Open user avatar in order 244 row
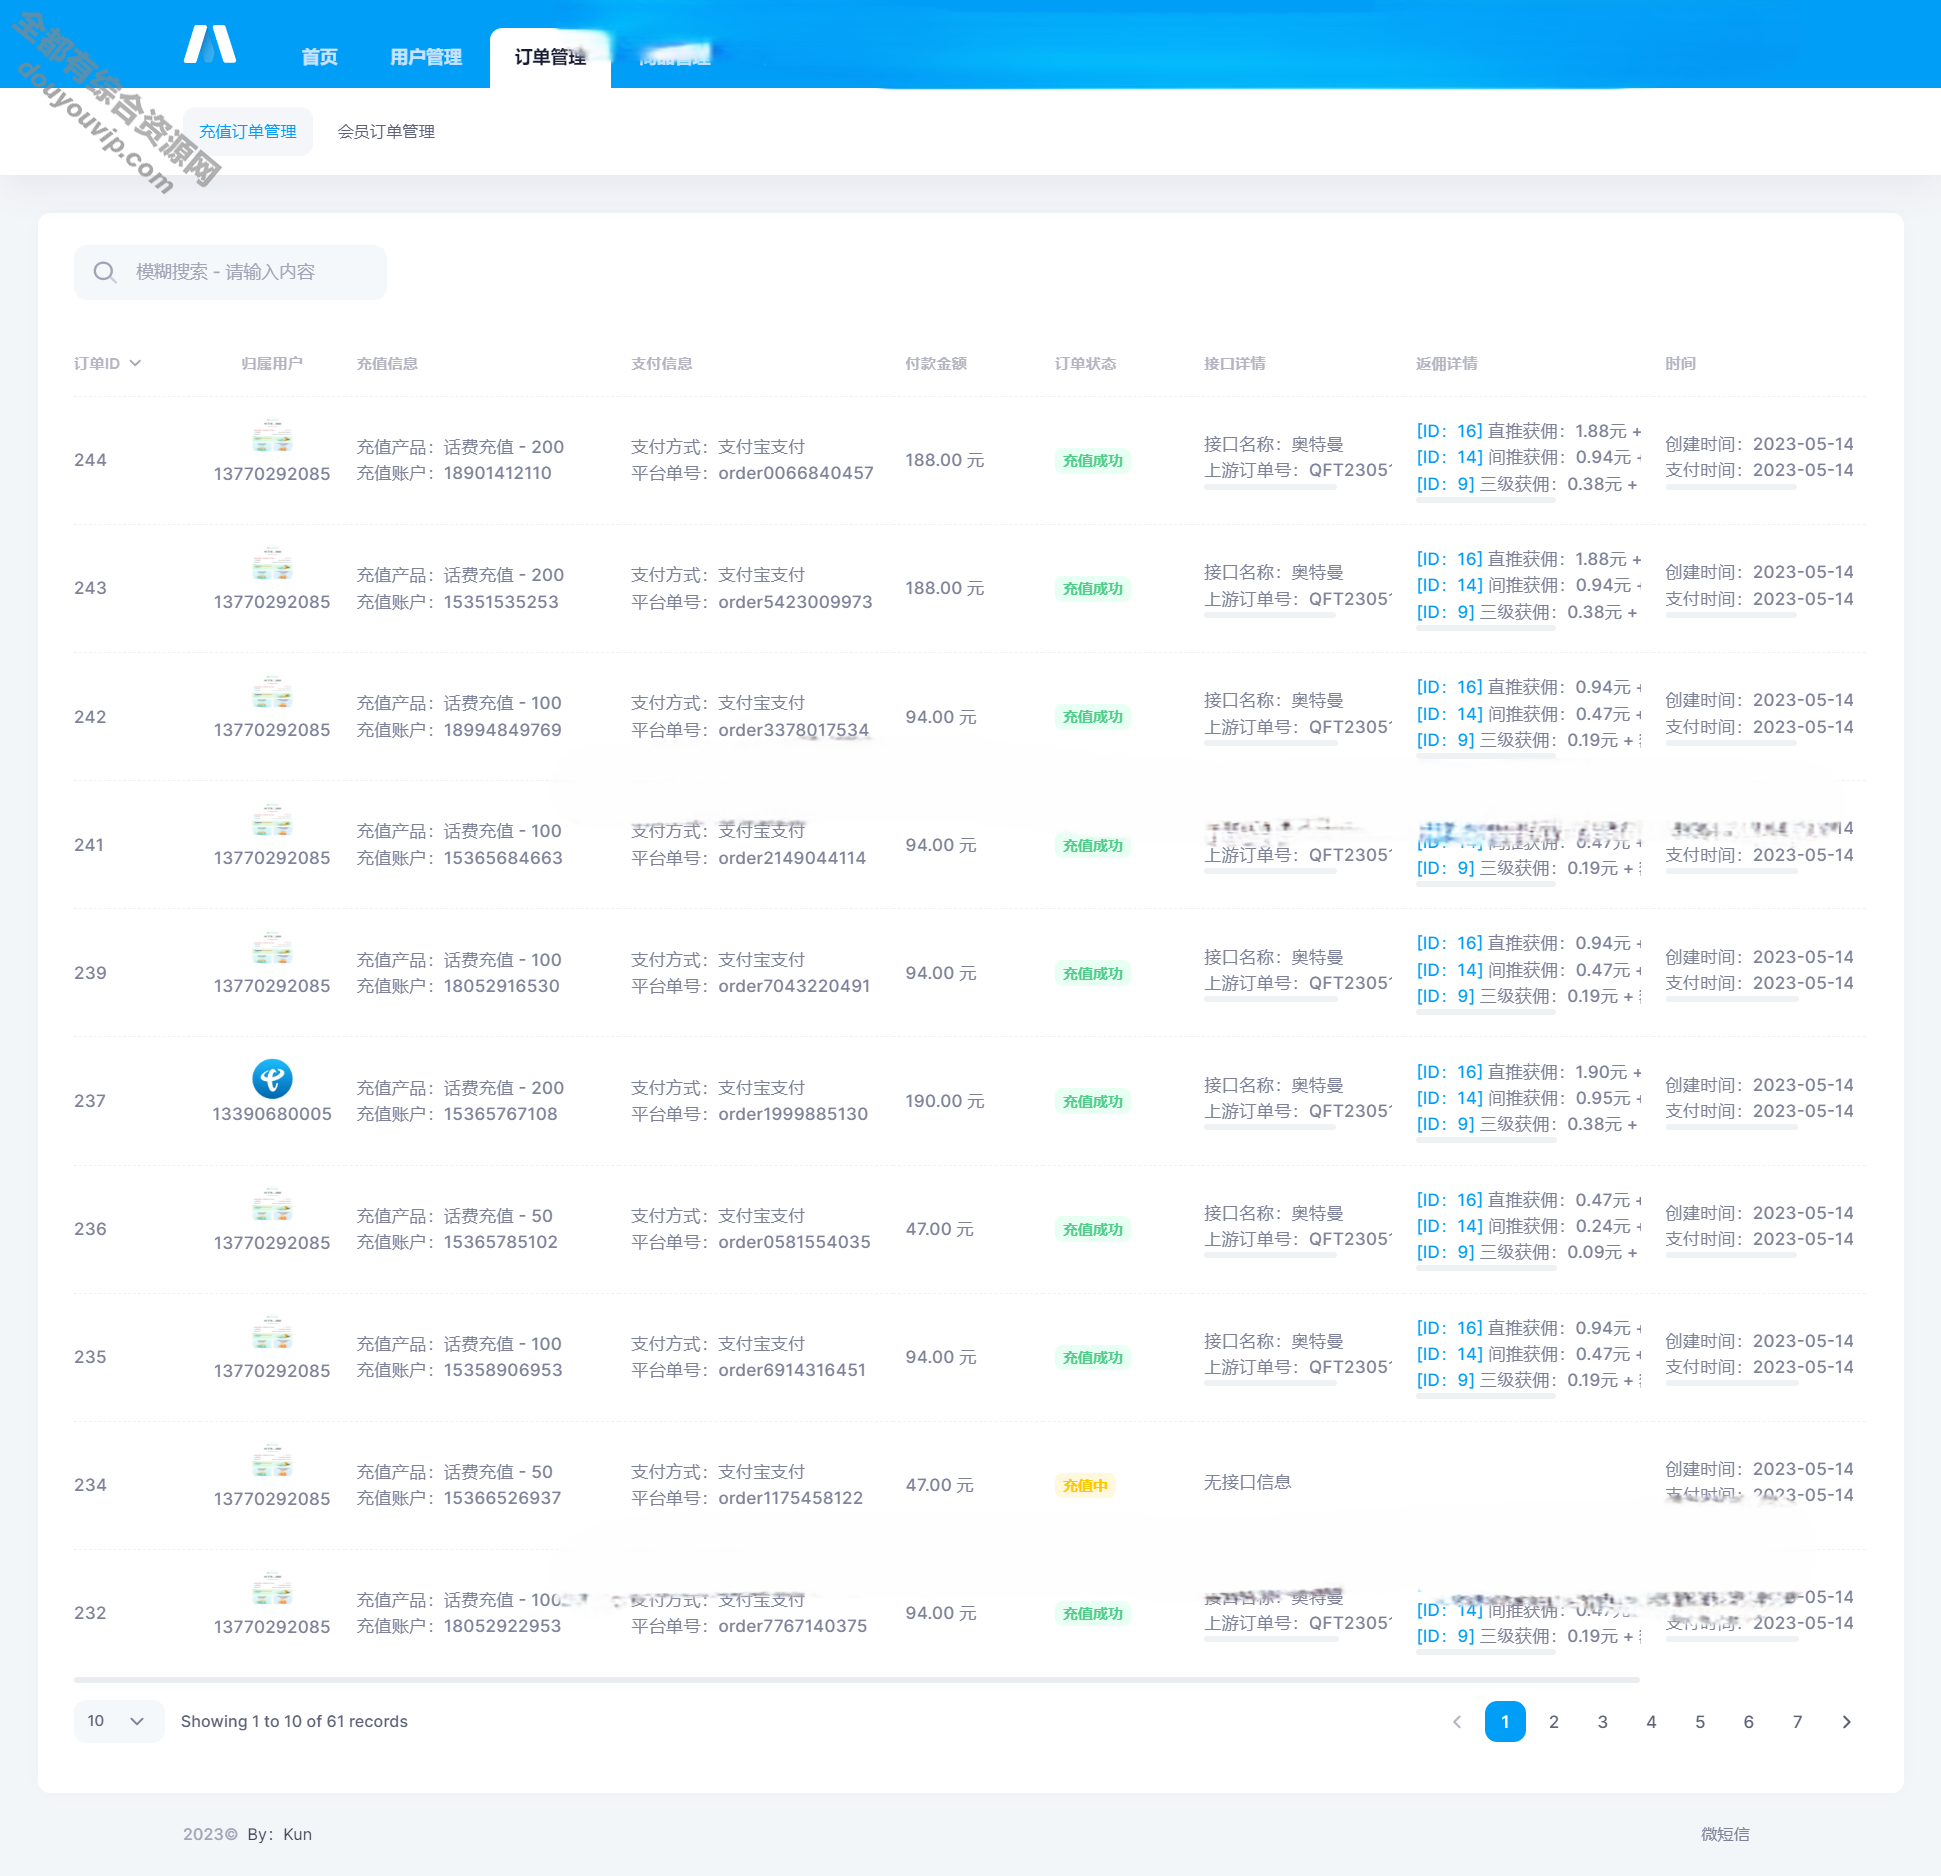Viewport: 1941px width, 1876px height. point(272,438)
